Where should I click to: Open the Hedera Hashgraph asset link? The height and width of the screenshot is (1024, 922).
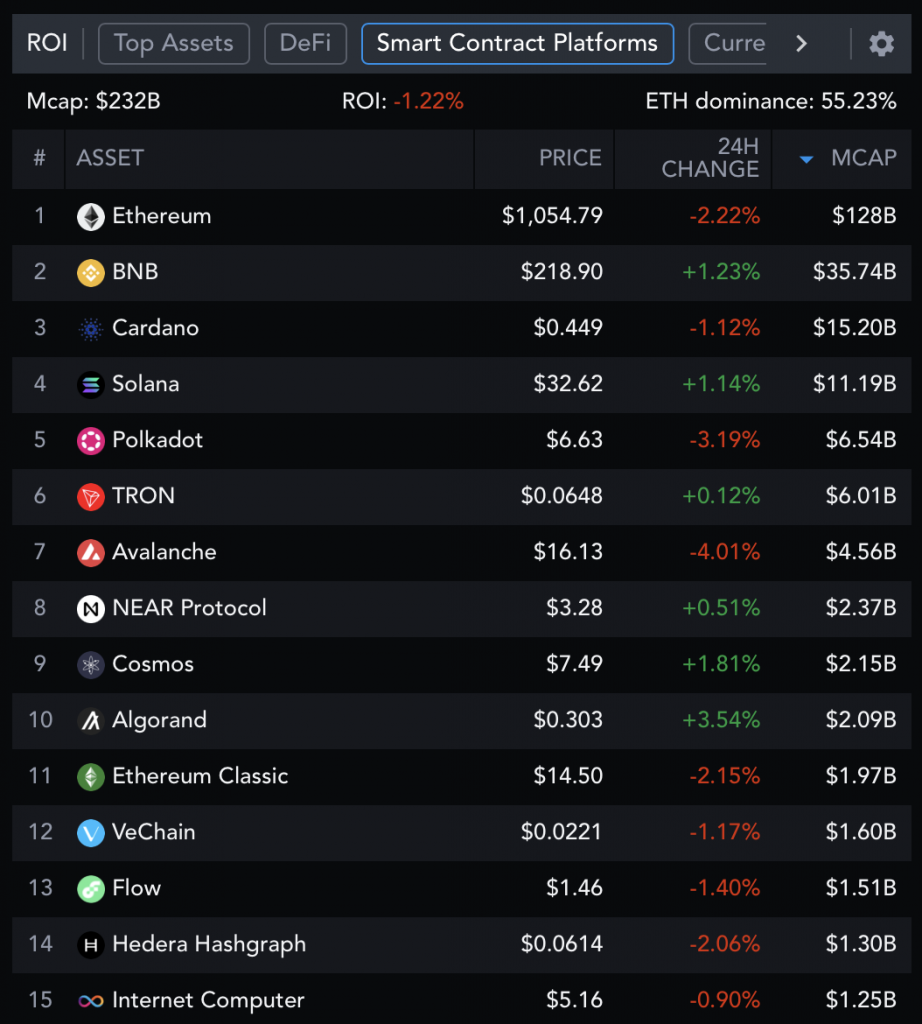pyautogui.click(x=209, y=944)
